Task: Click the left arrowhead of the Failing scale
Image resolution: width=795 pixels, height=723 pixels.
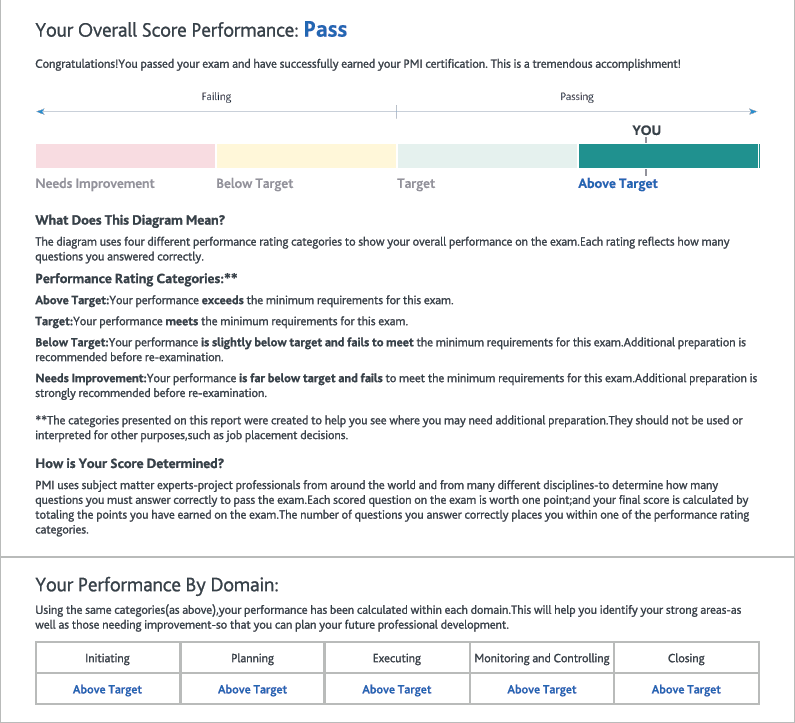Action: 40,111
